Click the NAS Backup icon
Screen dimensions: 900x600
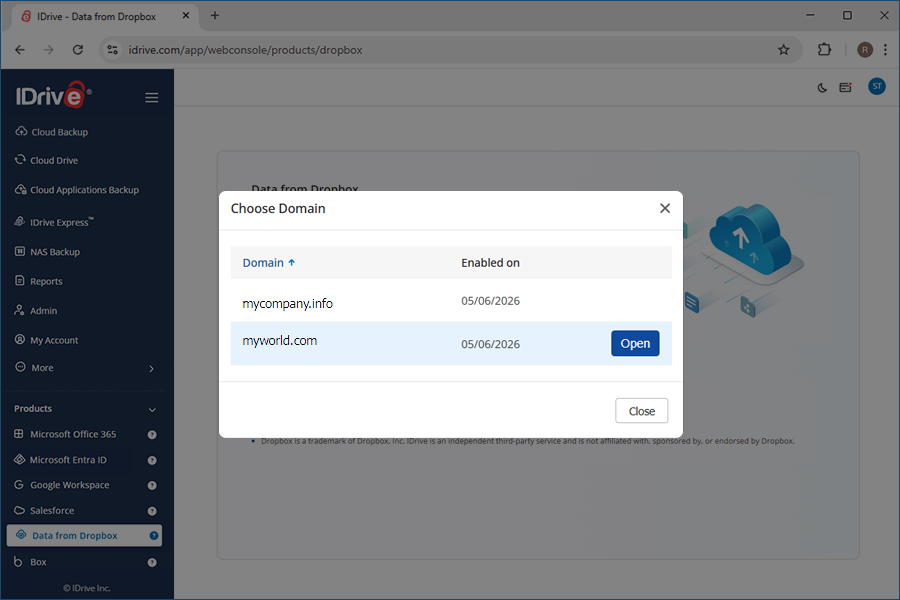click(x=20, y=251)
